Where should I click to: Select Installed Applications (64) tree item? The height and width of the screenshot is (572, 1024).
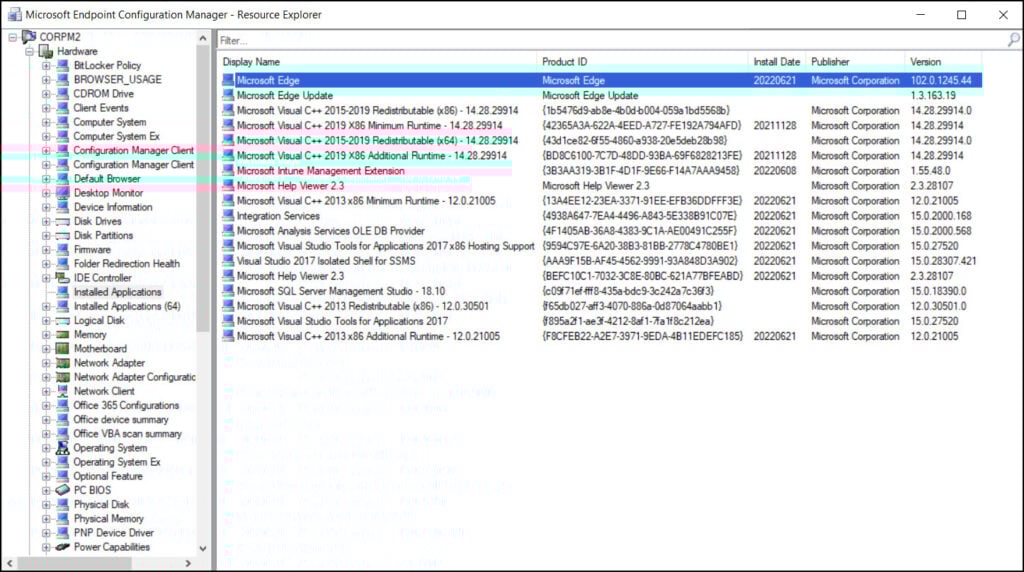coord(127,306)
